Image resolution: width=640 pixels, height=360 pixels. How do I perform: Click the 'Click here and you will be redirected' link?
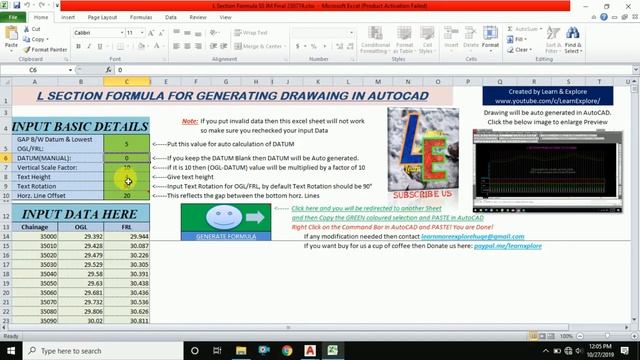(x=367, y=208)
